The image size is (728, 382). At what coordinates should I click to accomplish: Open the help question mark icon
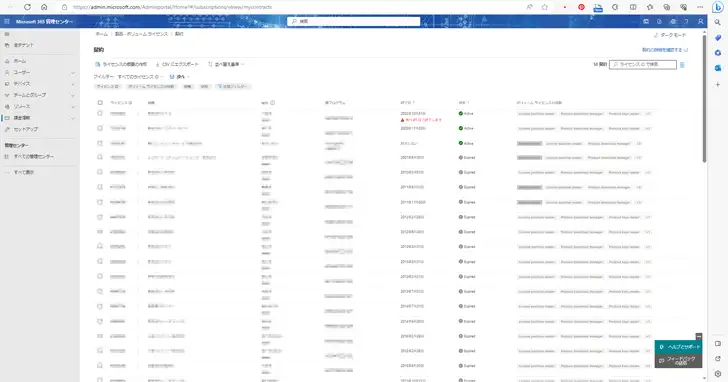click(686, 21)
